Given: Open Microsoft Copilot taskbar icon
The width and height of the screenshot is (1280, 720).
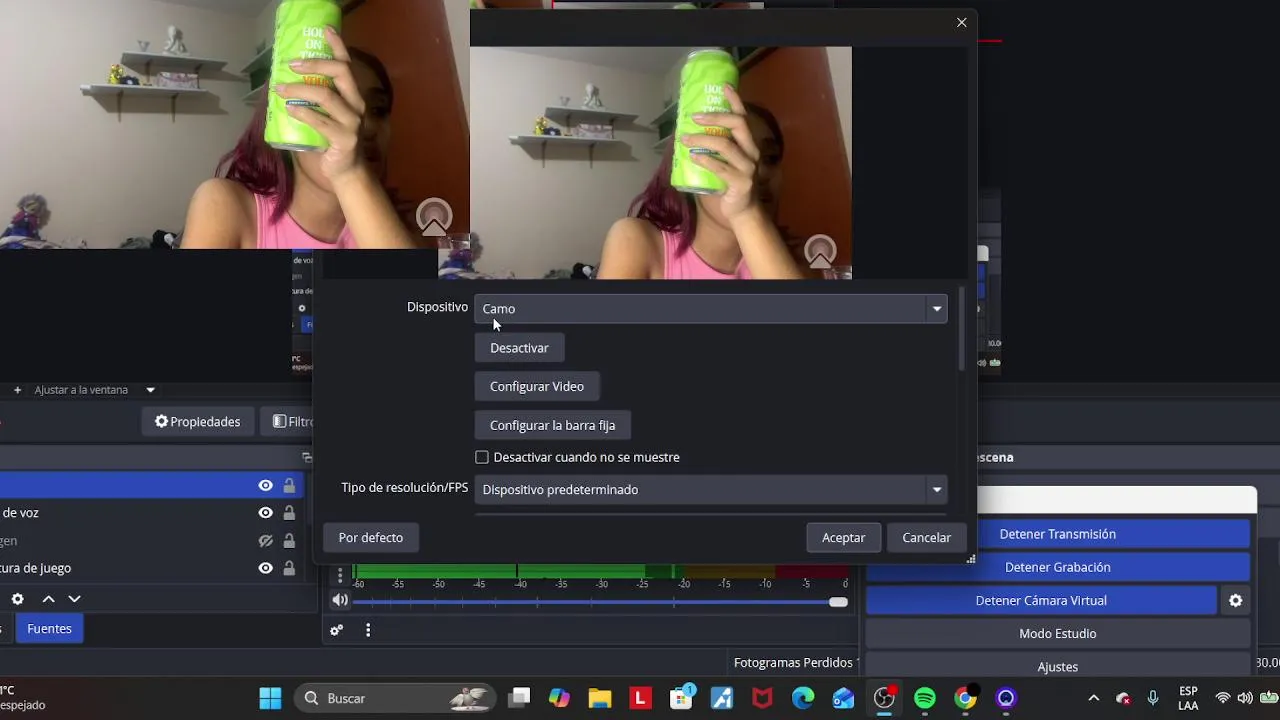Looking at the screenshot, I should (559, 698).
